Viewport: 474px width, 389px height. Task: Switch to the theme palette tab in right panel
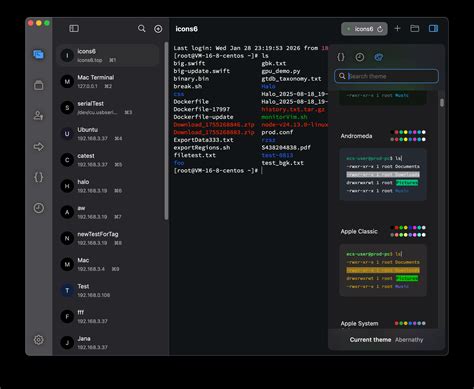[378, 57]
